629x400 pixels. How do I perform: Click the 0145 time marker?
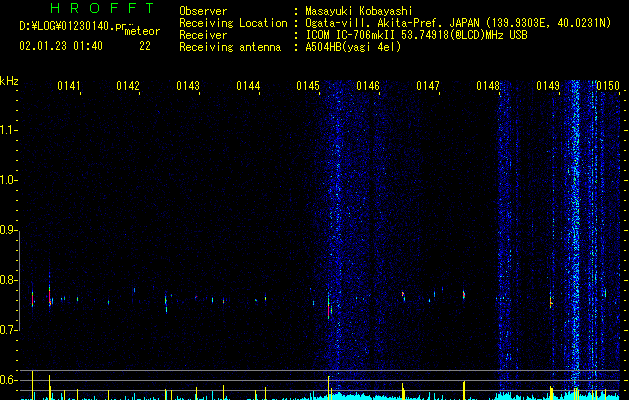click(x=308, y=86)
